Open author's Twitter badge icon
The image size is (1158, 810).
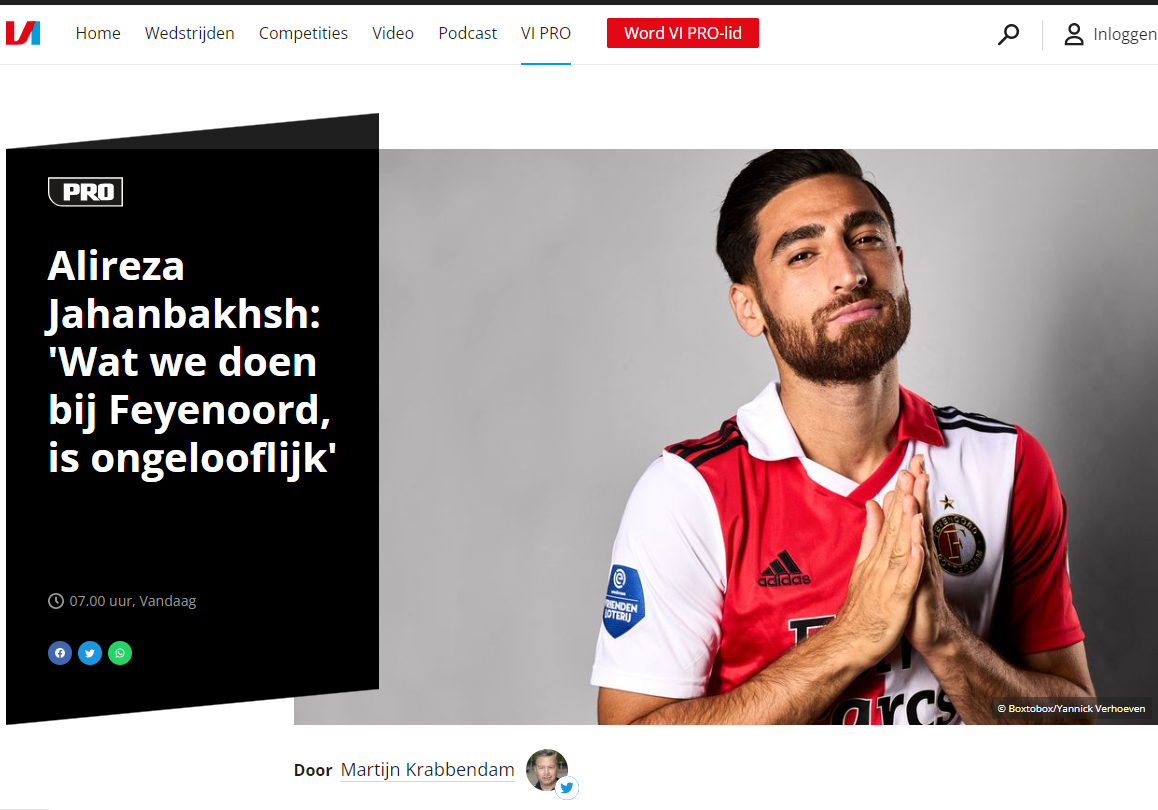[566, 788]
